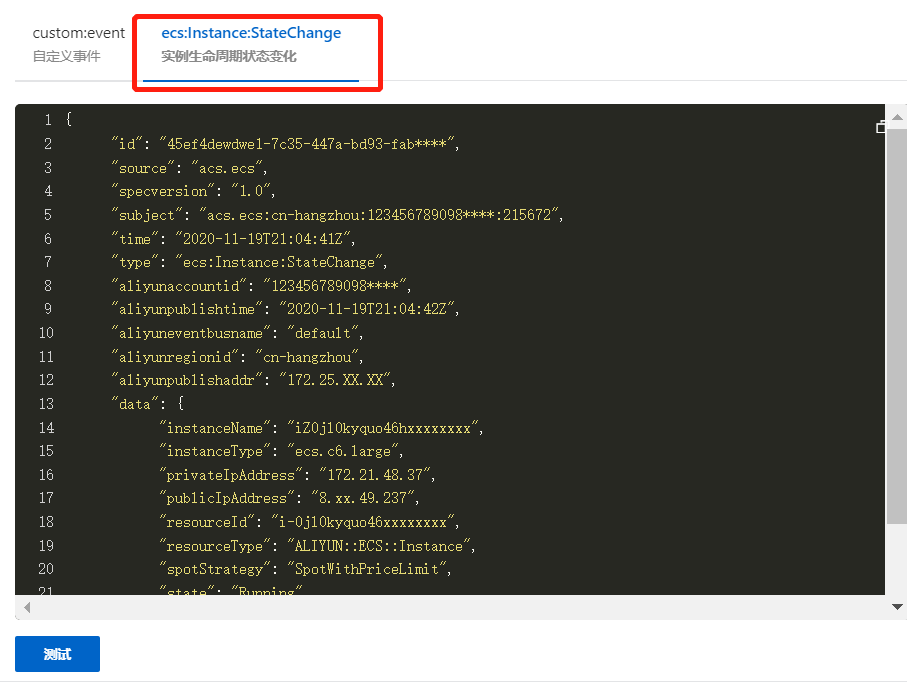Click the "id" value line in the editor
907x686 pixels.
tap(285, 144)
